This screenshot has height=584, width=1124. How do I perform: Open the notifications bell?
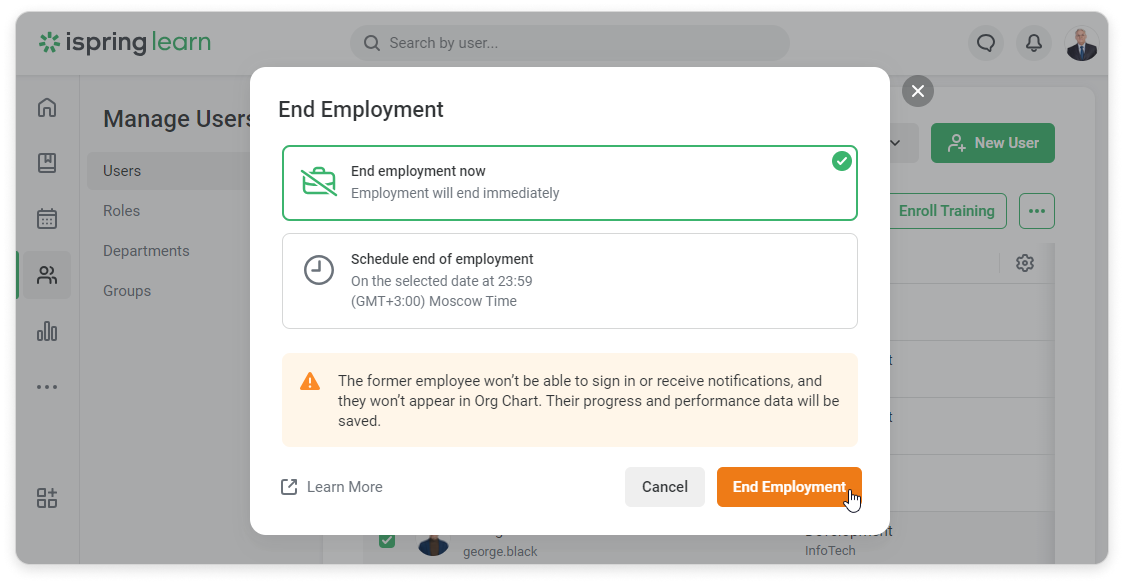1034,43
